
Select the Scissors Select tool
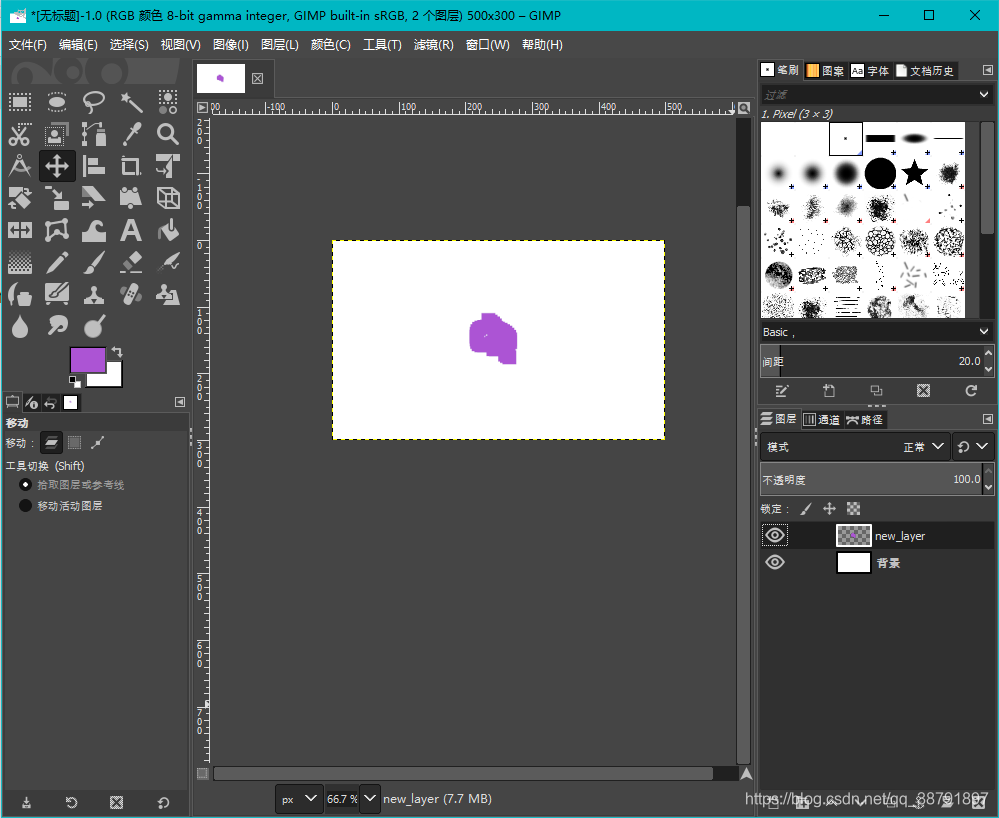[x=20, y=134]
